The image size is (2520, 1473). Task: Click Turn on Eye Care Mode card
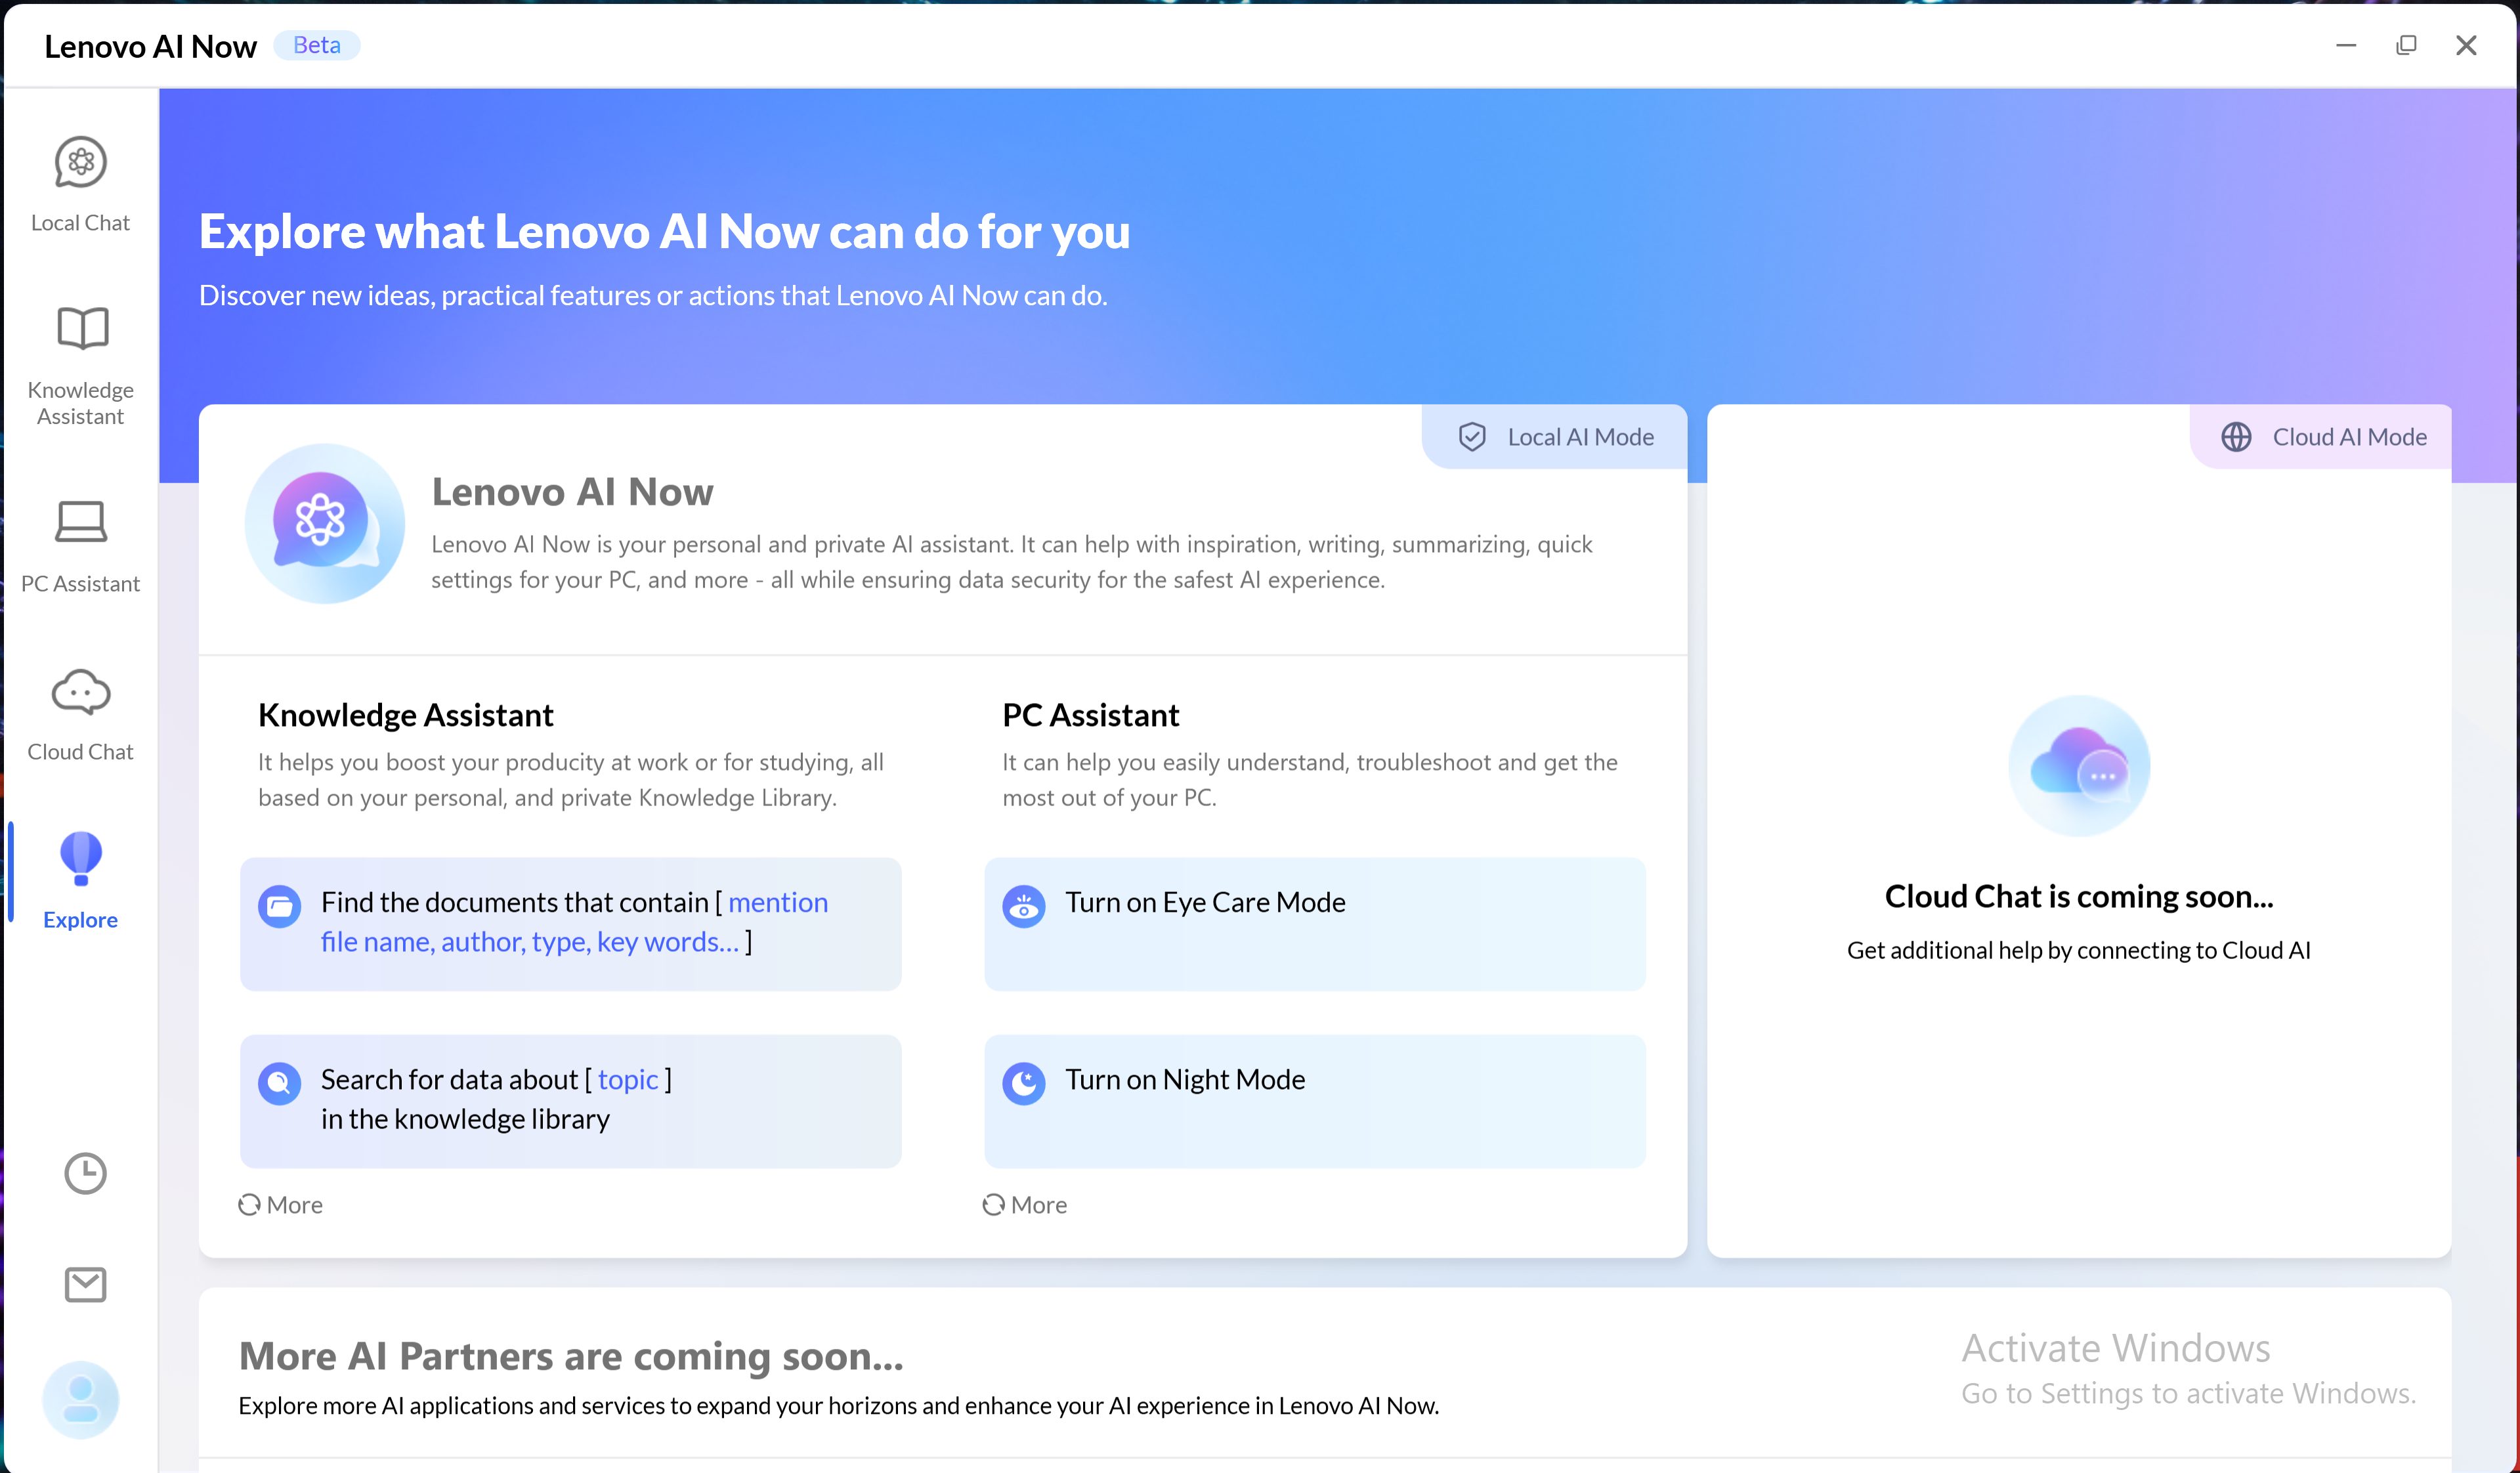point(1314,923)
